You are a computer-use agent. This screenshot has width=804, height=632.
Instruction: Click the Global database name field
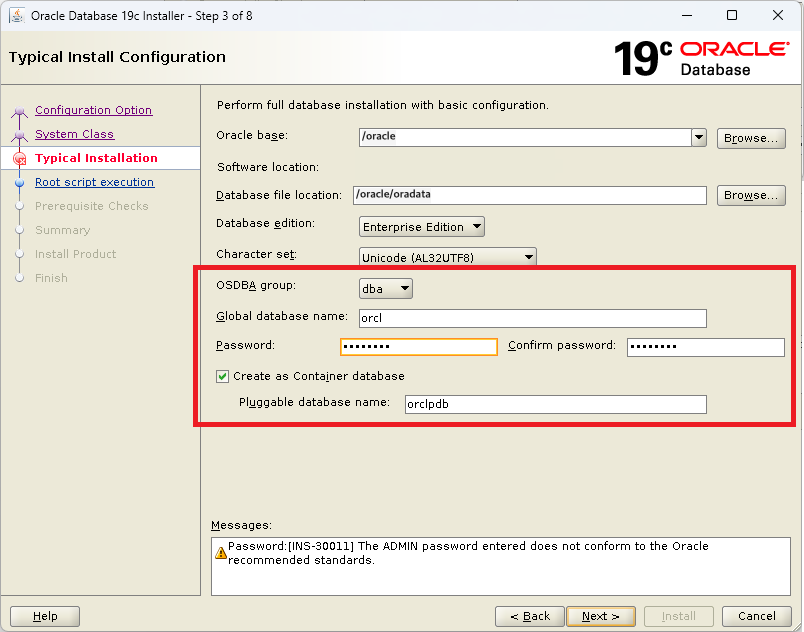point(533,318)
